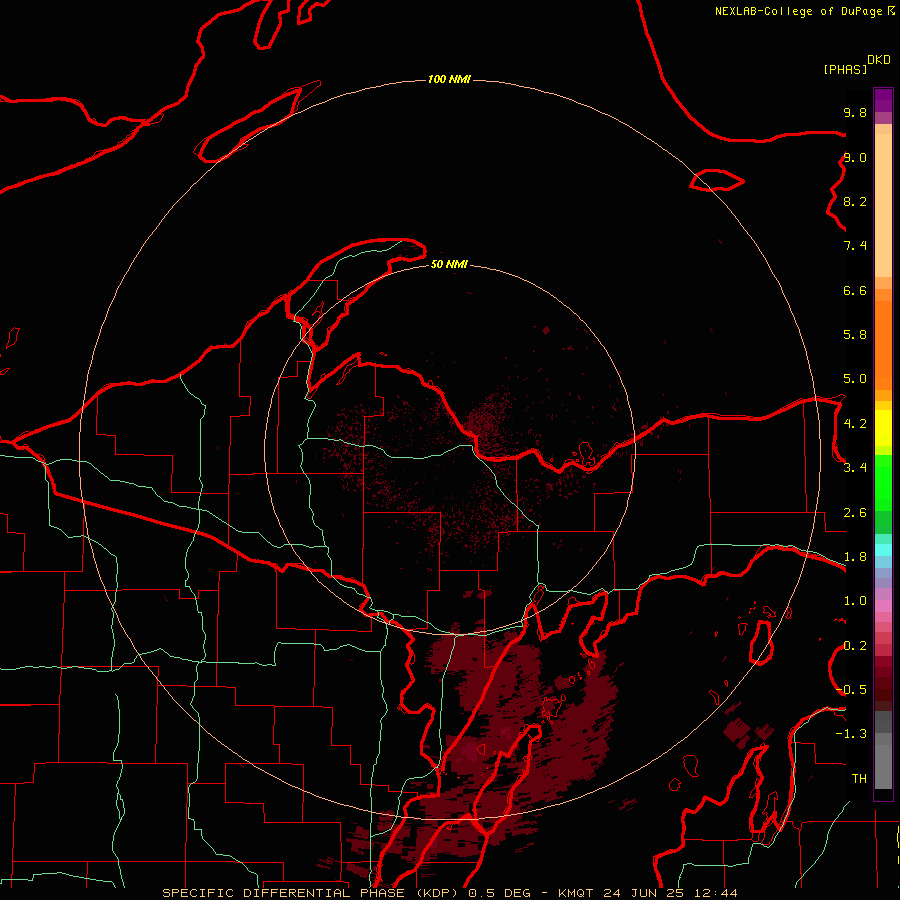The image size is (900, 900).
Task: Click the -0.5 scale value
Action: click(851, 690)
